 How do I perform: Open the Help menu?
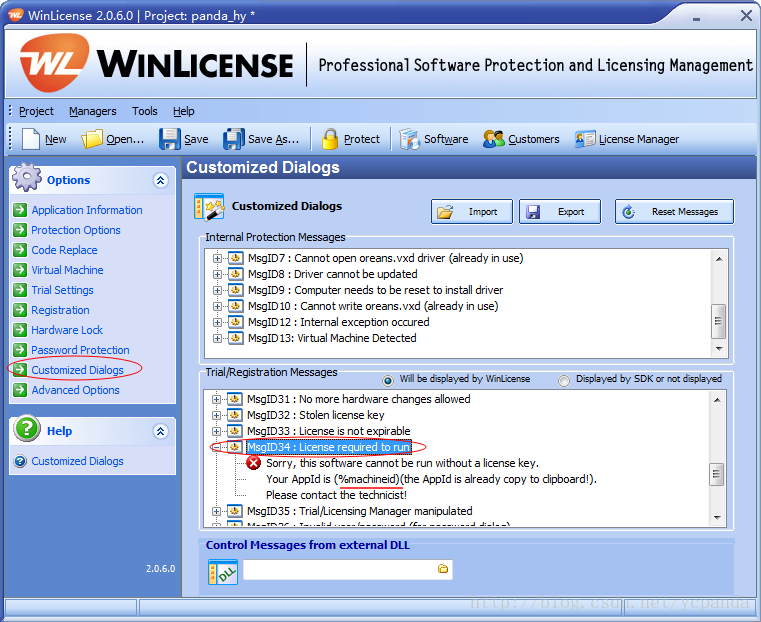184,111
